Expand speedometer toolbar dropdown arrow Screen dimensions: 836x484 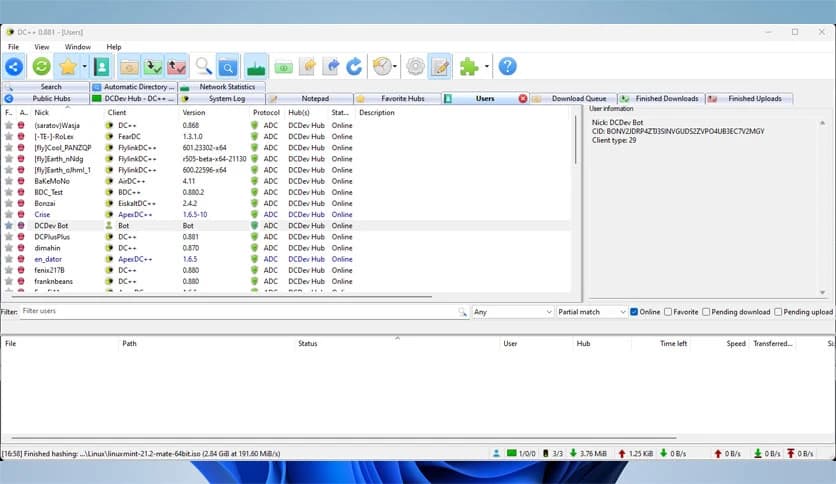395,67
